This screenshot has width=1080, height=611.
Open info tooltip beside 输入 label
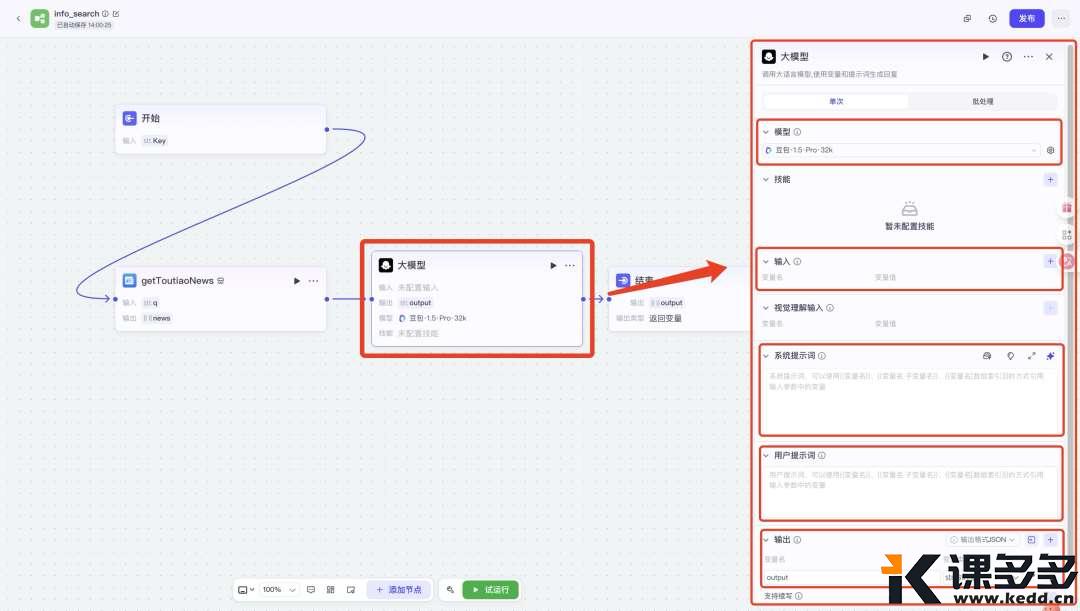[x=797, y=261]
